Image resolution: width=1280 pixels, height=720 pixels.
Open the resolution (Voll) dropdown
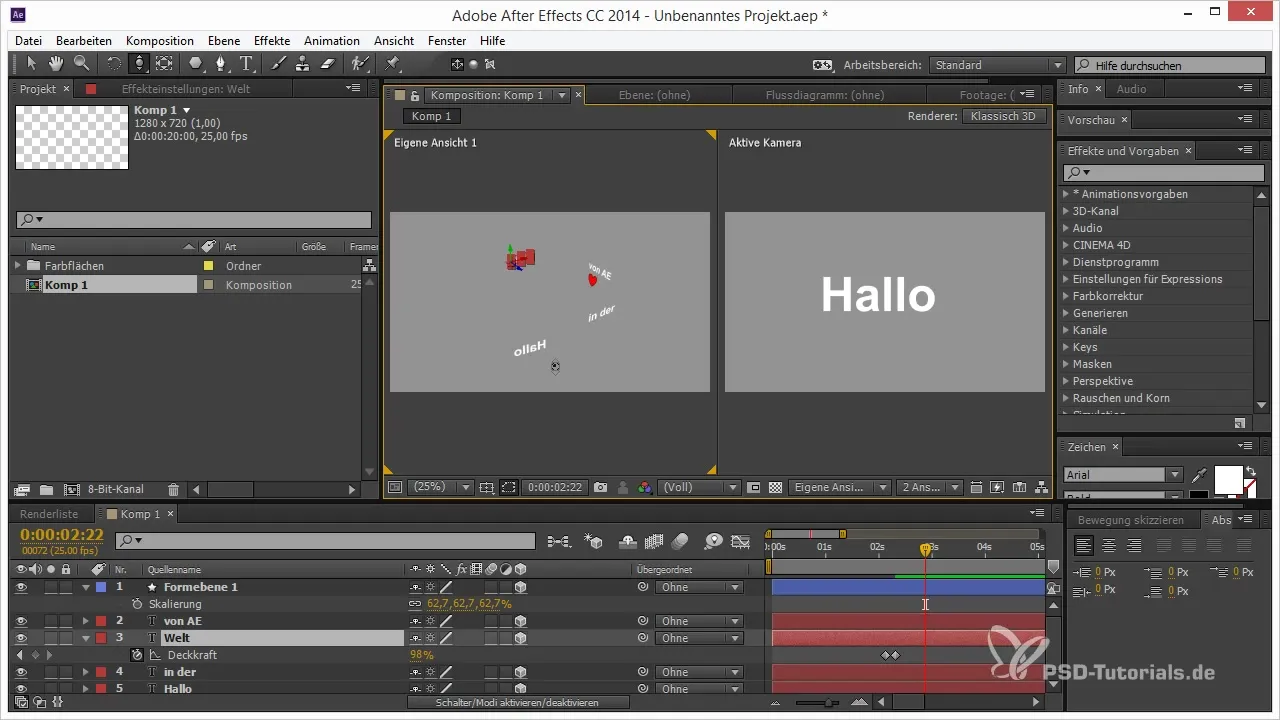tap(699, 488)
